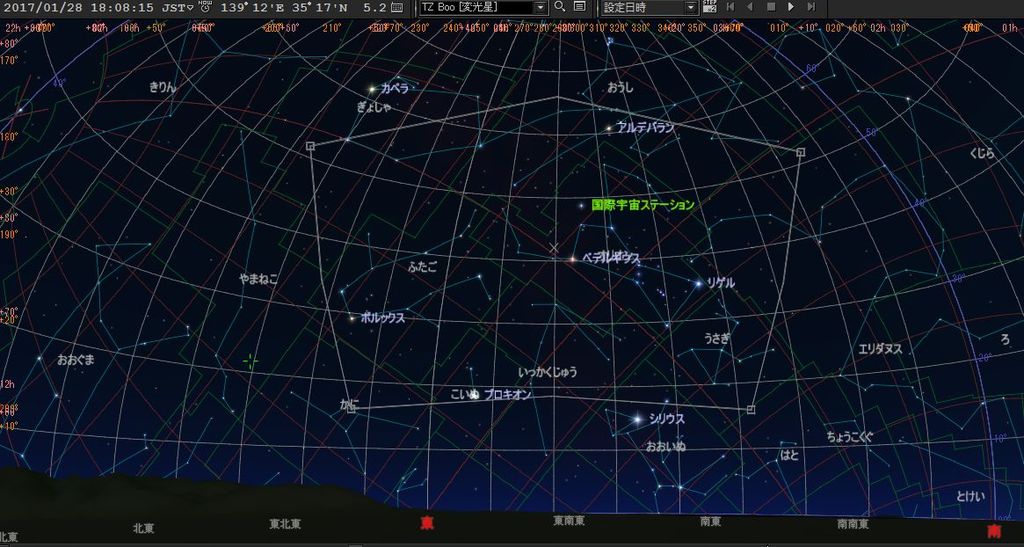Click the calendar icon after magnitude 5.2
Image resolution: width=1024 pixels, height=547 pixels.
pos(396,7)
